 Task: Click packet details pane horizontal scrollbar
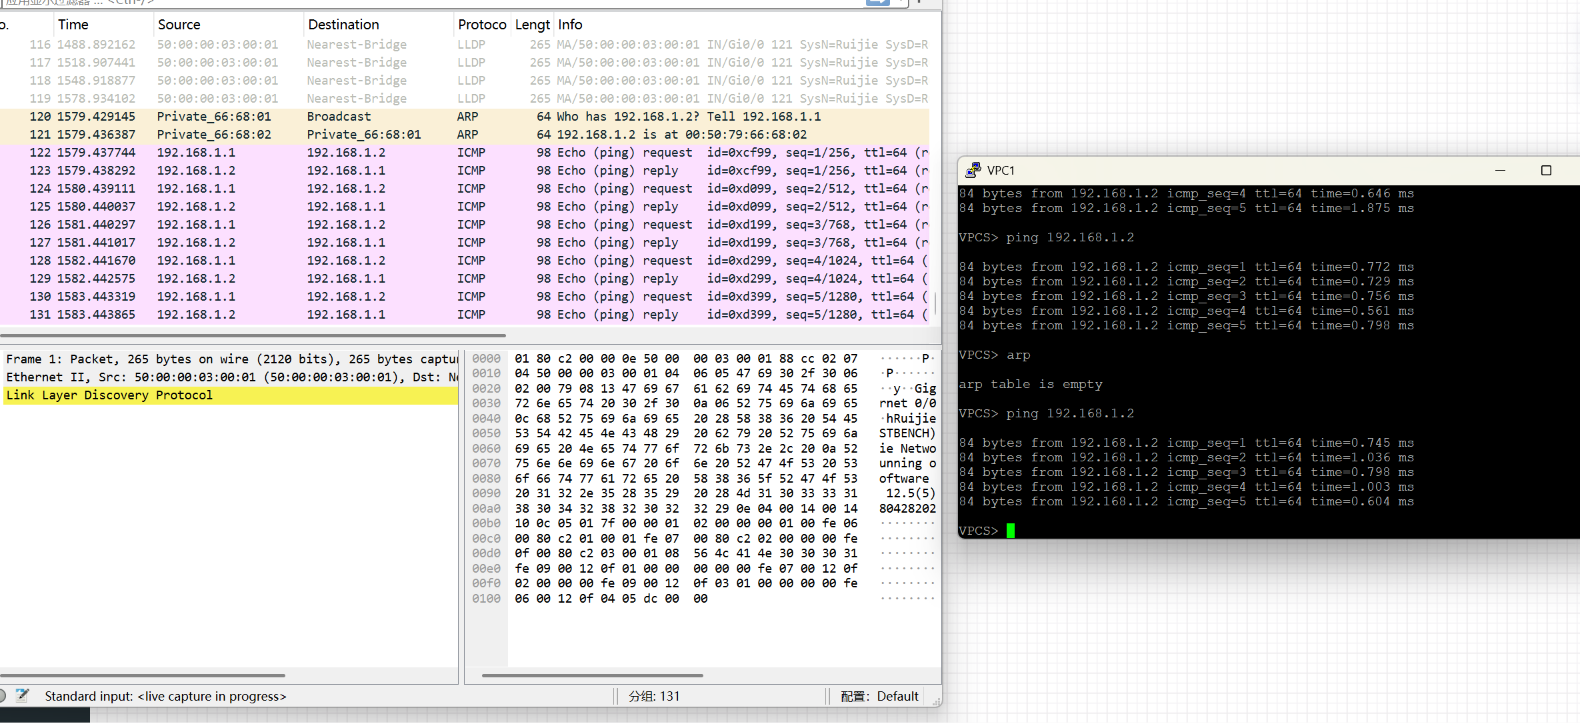(x=143, y=675)
